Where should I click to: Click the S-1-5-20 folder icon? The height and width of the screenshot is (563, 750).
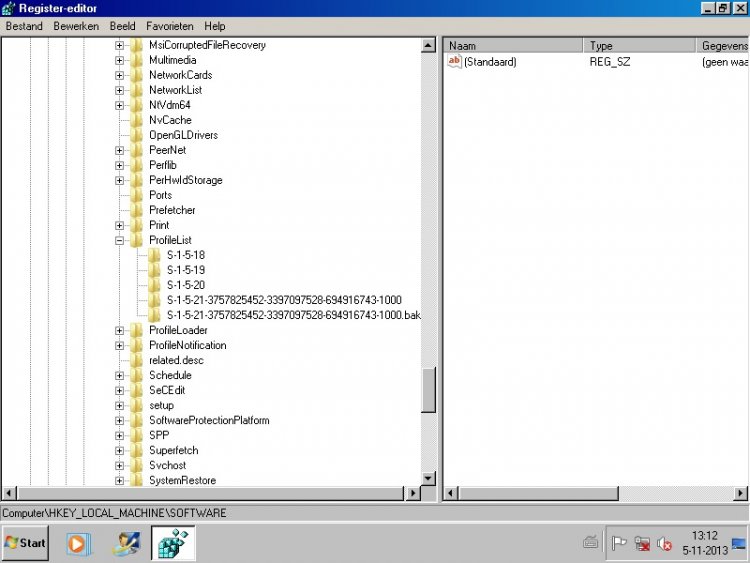tap(154, 285)
